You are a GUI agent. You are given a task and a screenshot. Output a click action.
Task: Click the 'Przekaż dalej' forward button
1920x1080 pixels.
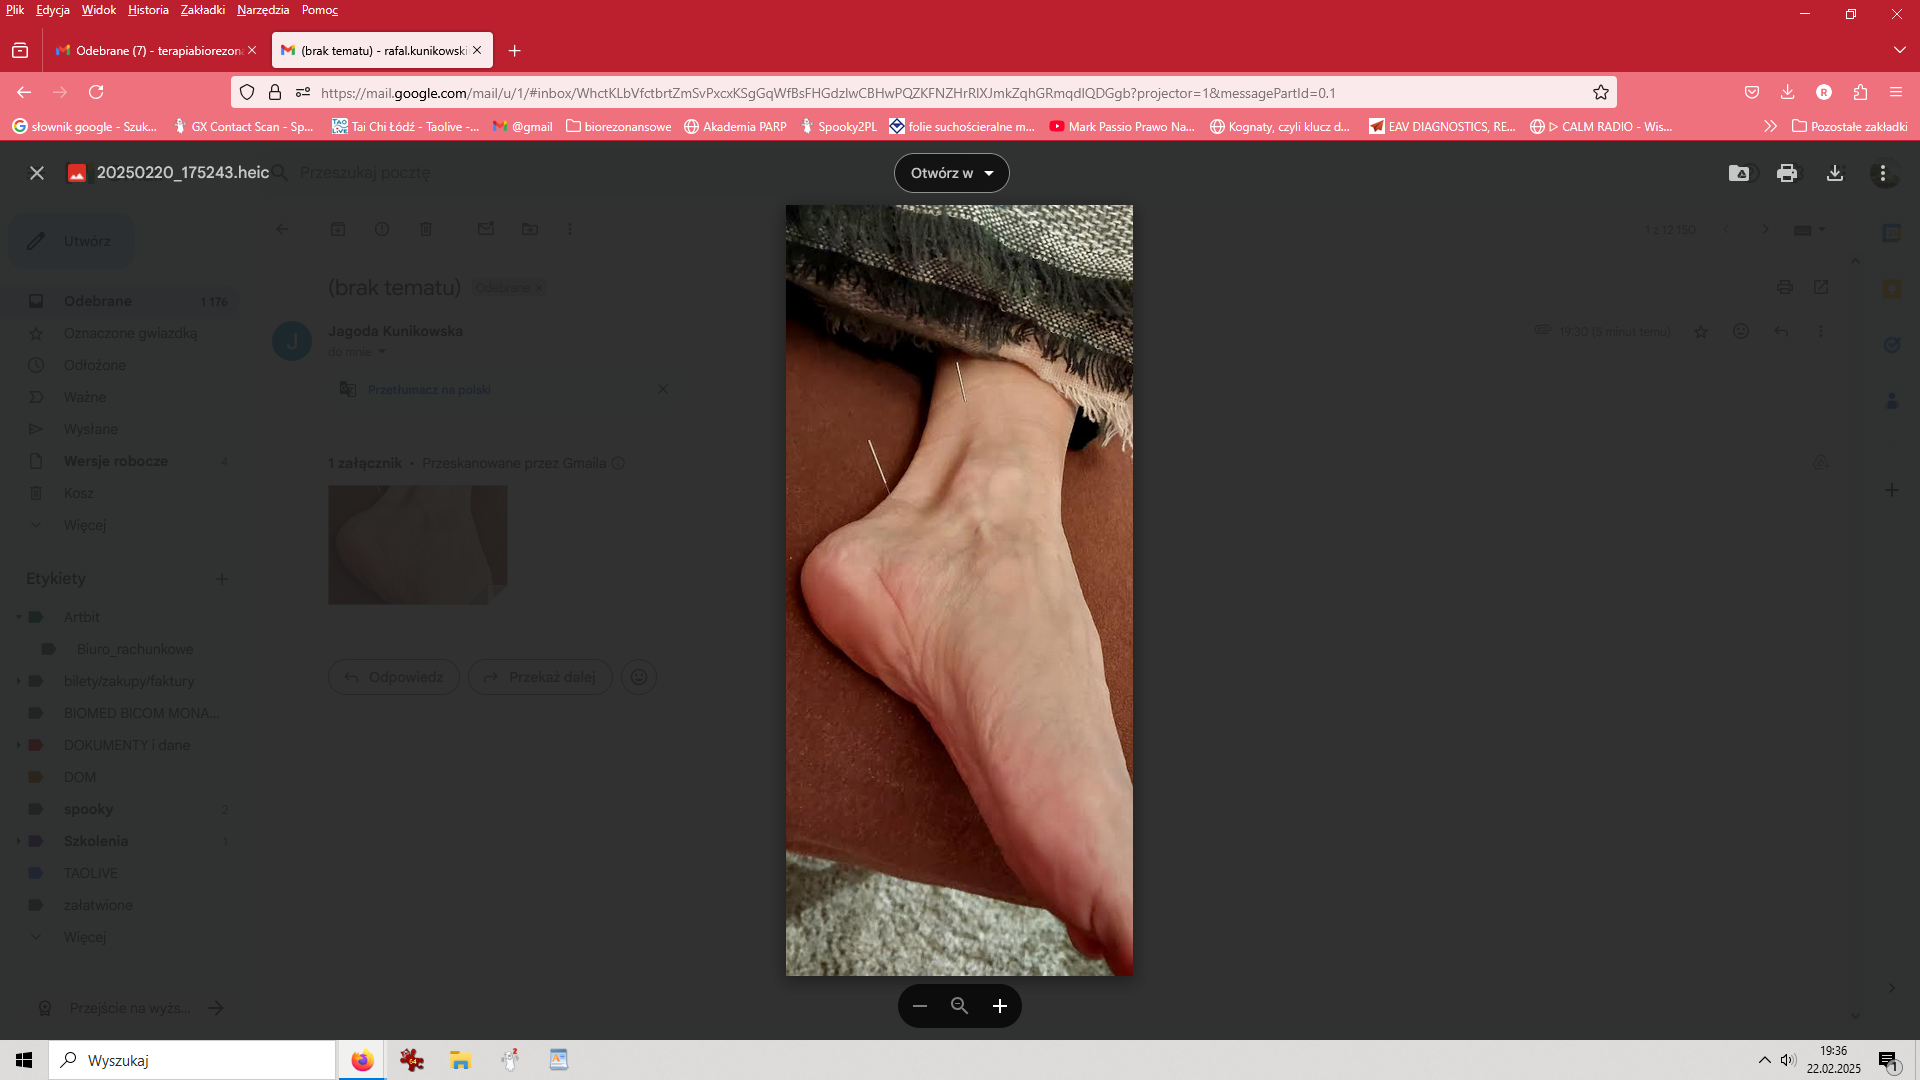click(540, 677)
